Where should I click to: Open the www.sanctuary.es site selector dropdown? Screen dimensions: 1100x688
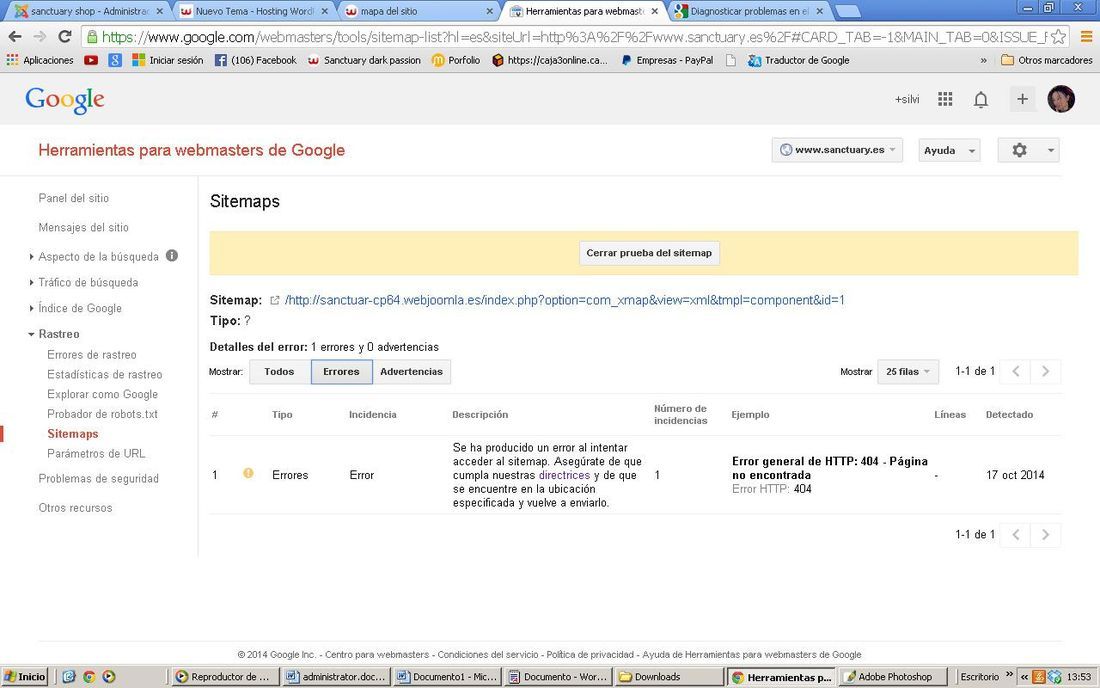837,150
